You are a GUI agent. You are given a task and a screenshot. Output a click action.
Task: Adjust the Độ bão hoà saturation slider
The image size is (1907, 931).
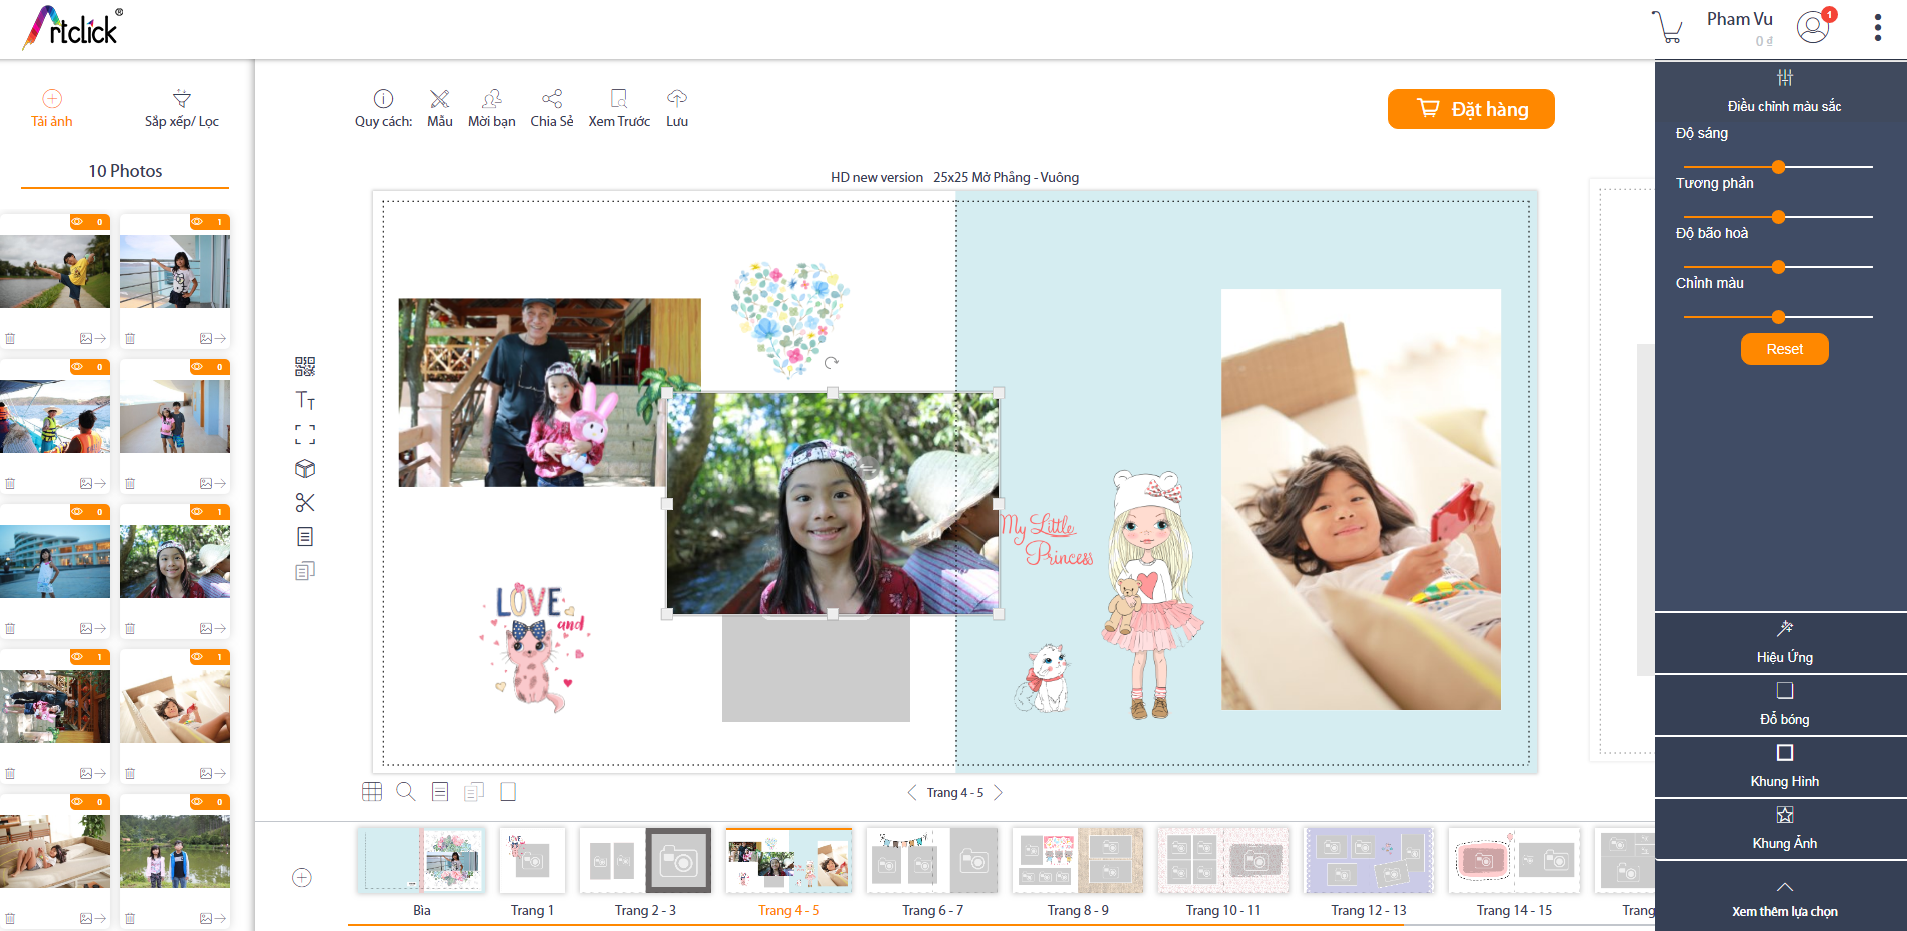[1778, 267]
